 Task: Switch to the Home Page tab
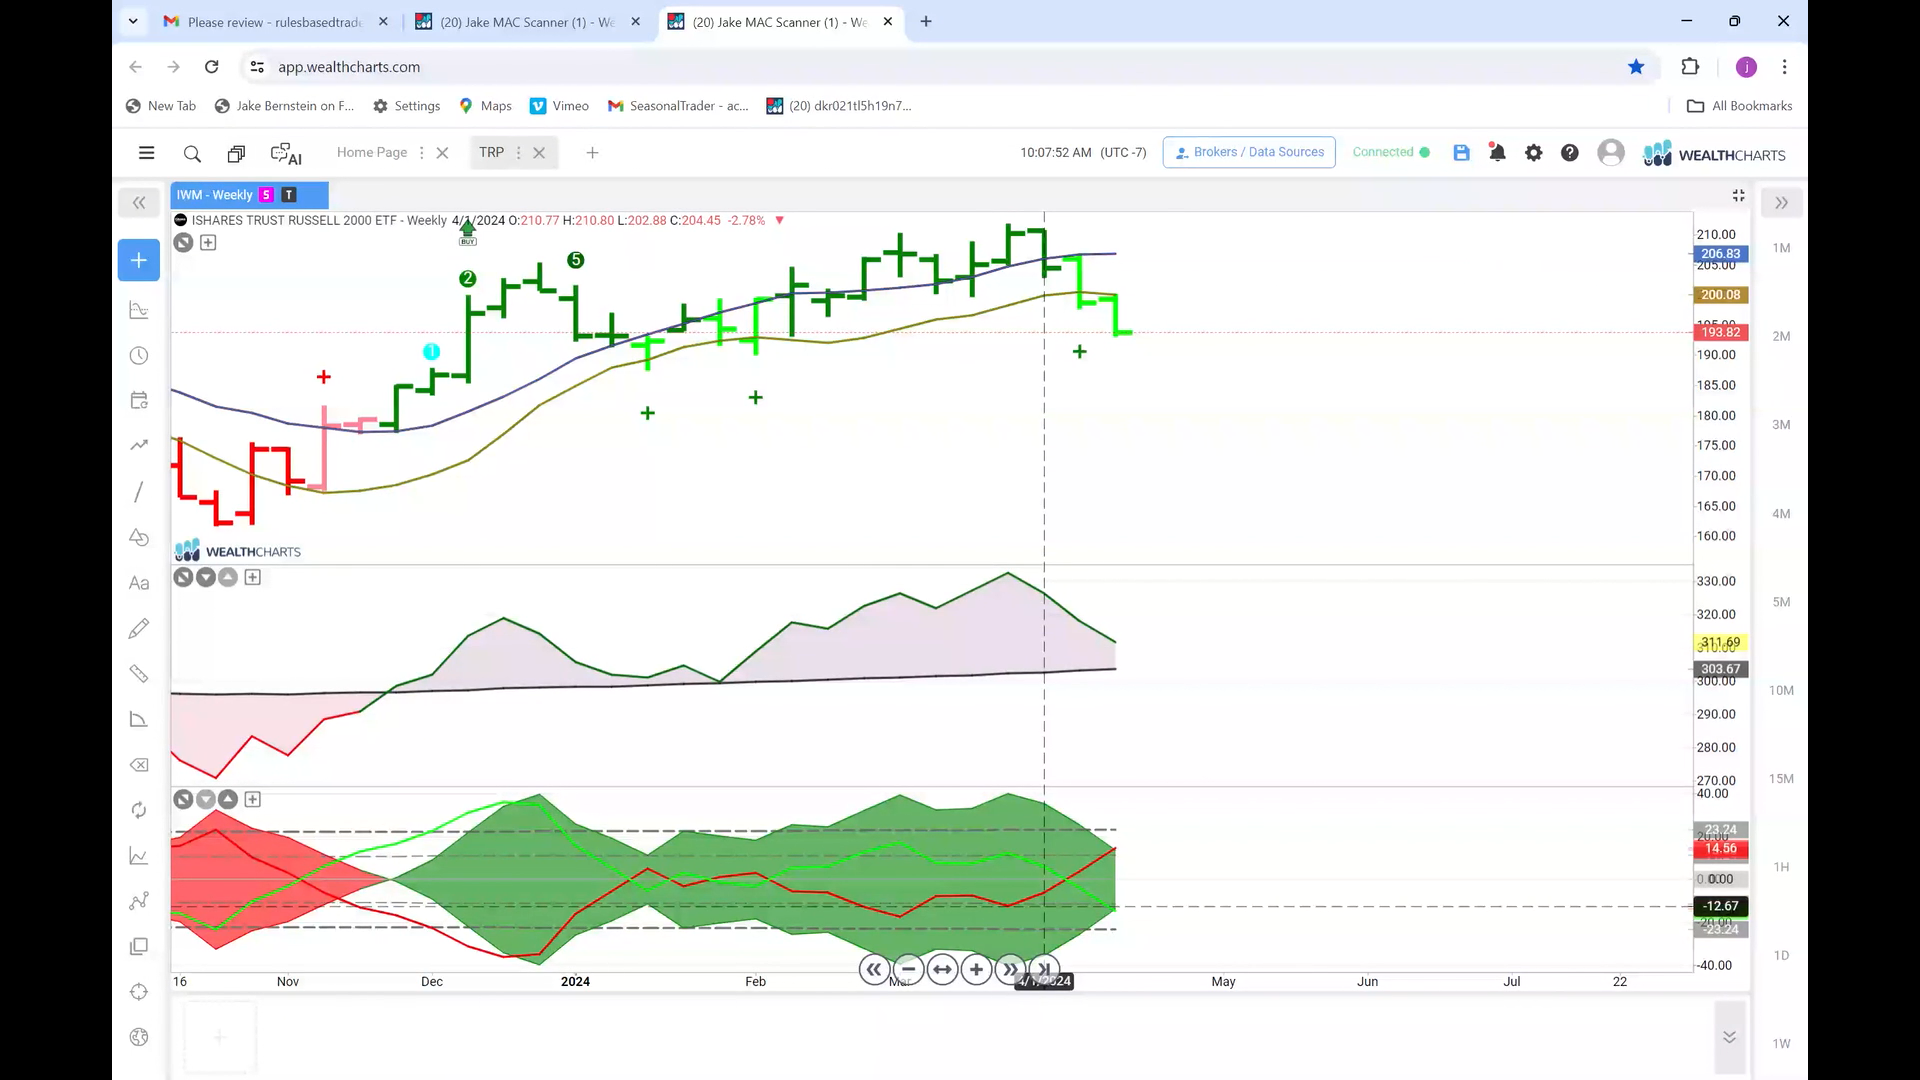click(x=371, y=152)
